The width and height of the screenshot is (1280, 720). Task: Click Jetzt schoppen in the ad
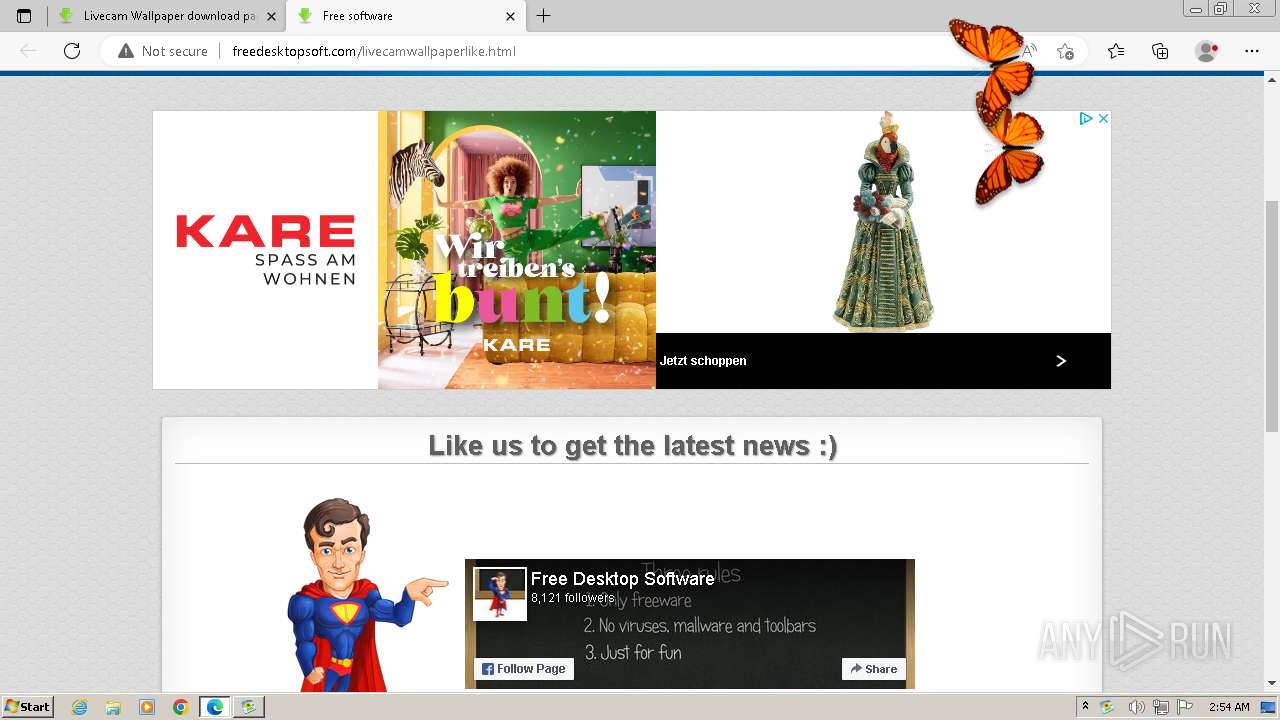pos(703,361)
